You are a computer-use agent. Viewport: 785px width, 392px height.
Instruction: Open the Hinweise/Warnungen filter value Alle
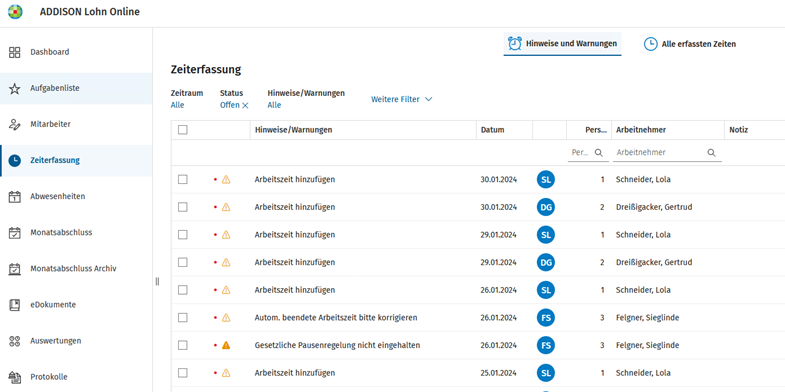point(274,105)
